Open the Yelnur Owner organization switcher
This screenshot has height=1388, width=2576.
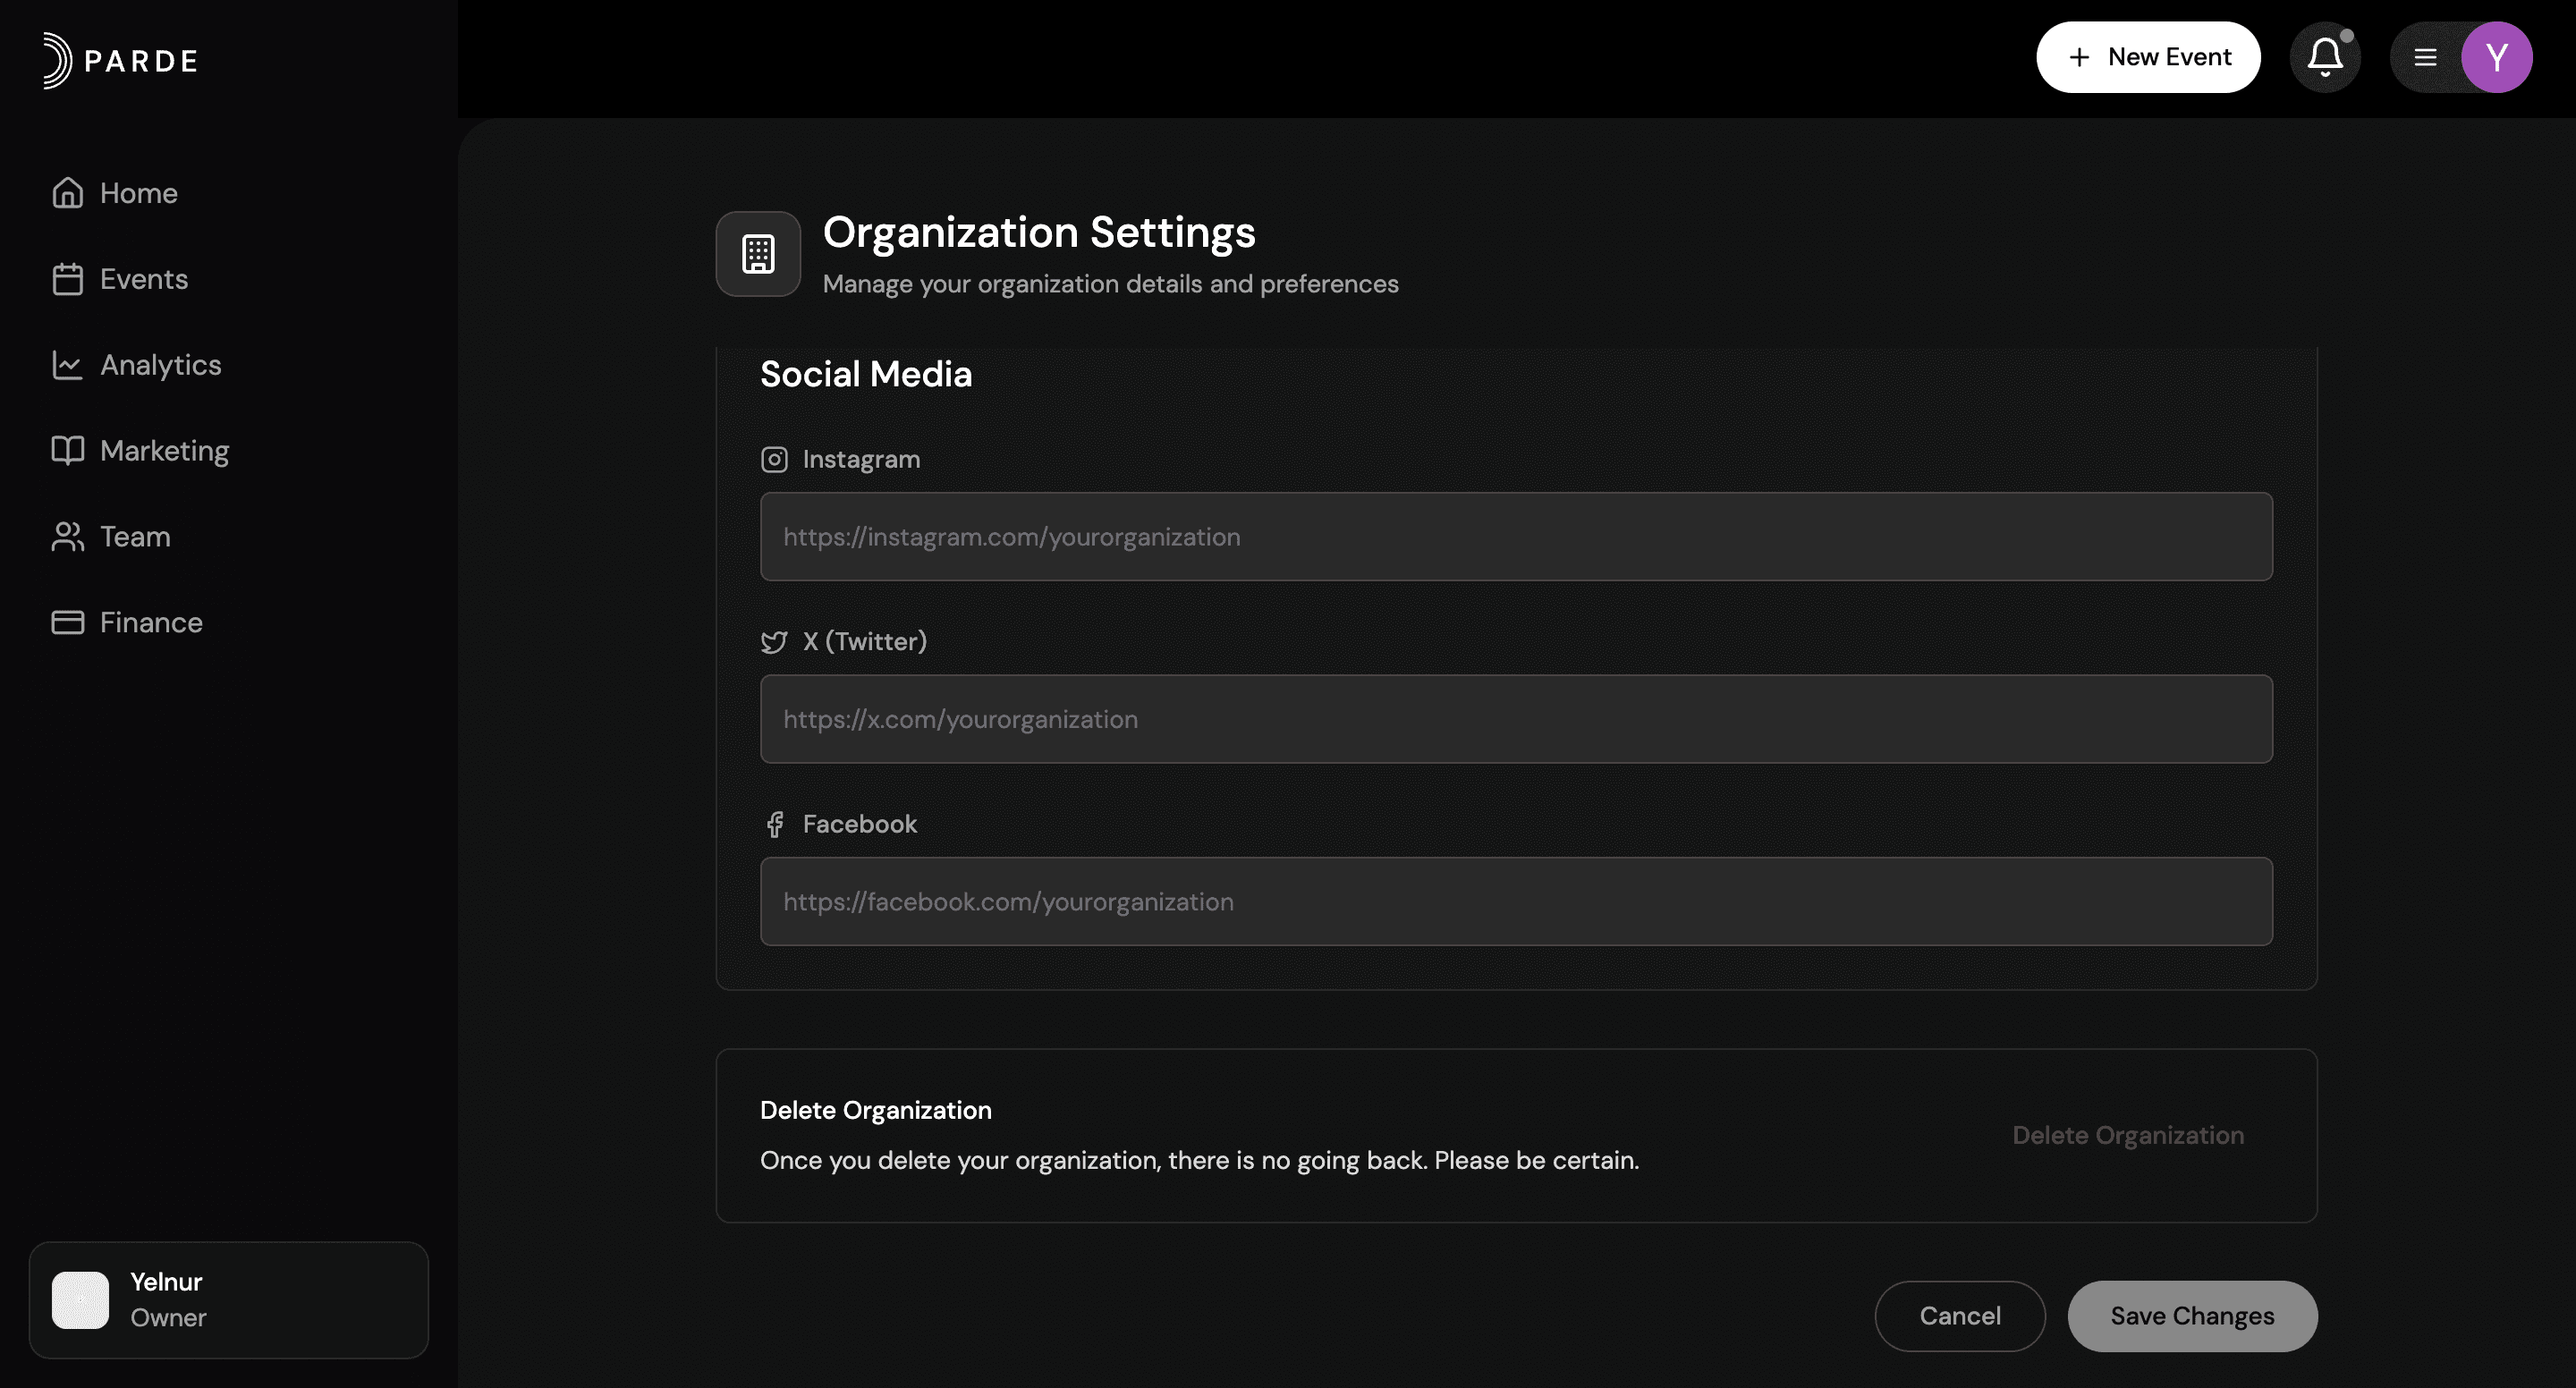228,1299
